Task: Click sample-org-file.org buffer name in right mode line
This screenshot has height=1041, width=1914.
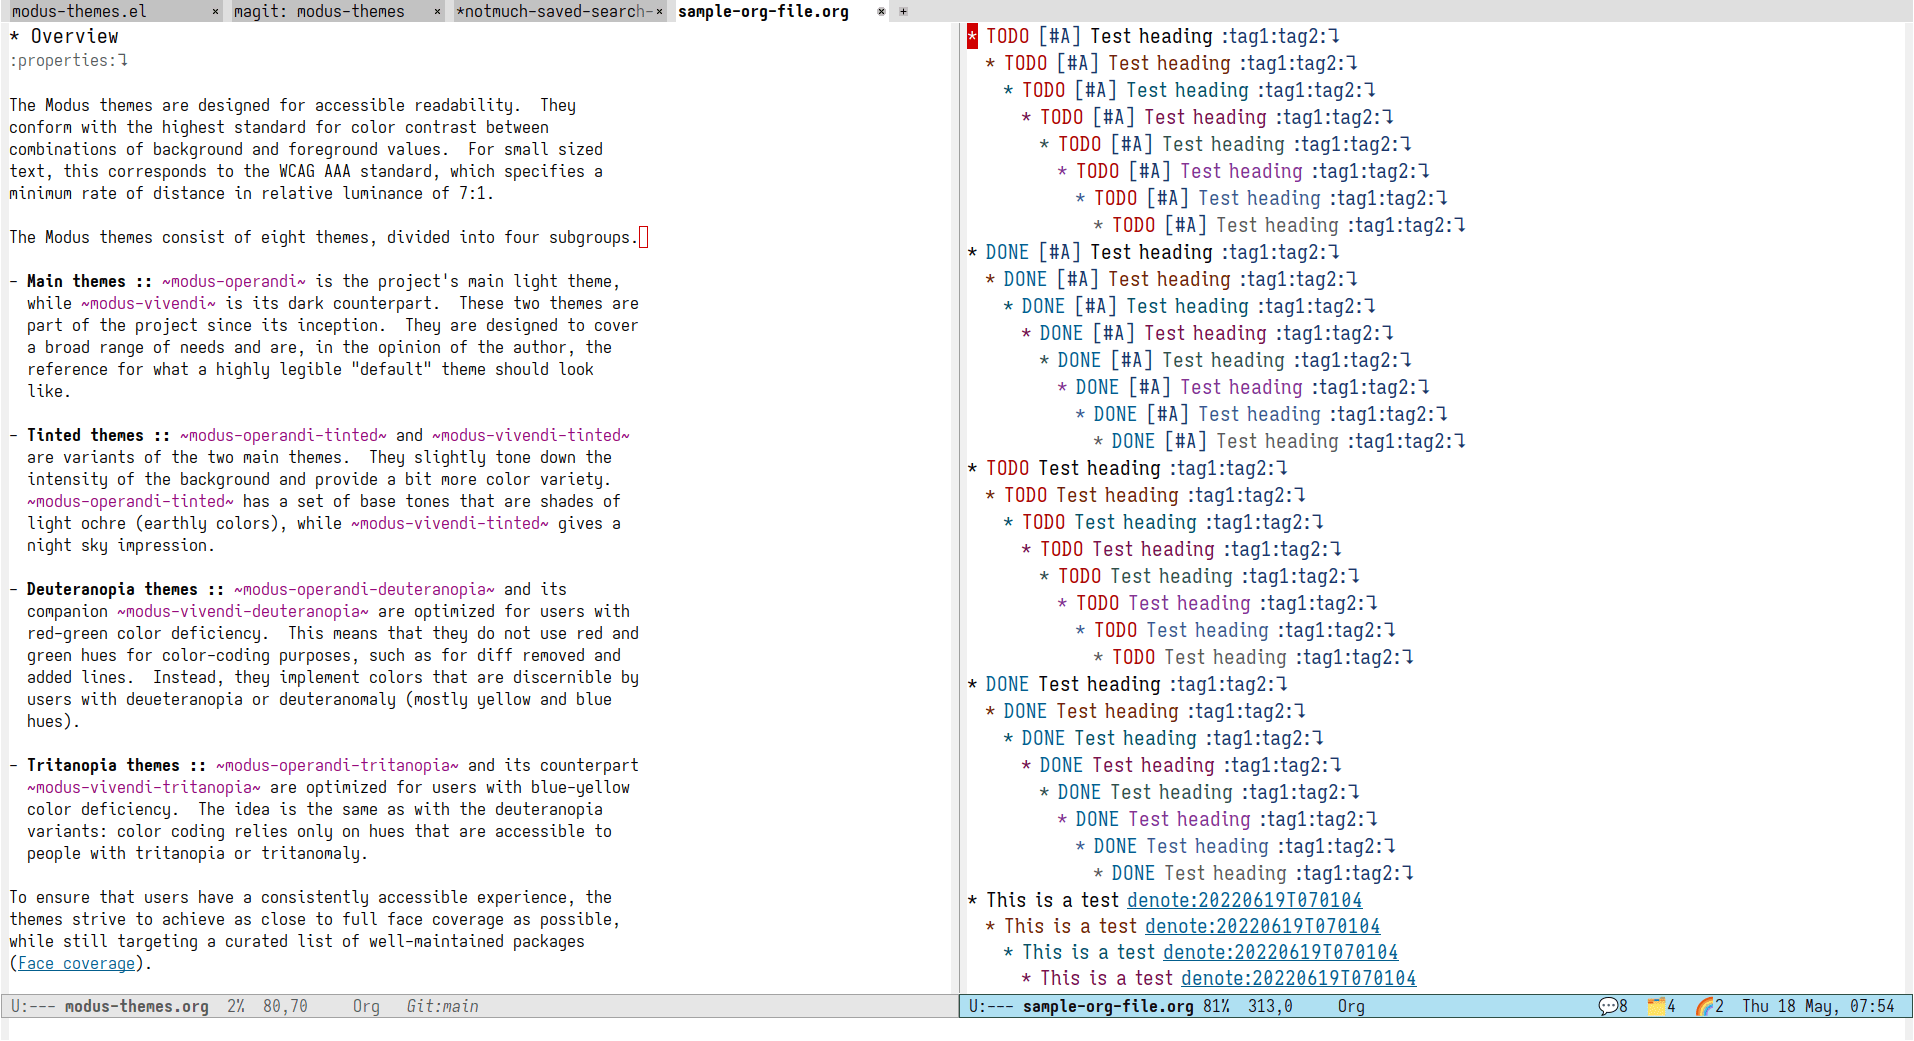Action: 1108,1006
